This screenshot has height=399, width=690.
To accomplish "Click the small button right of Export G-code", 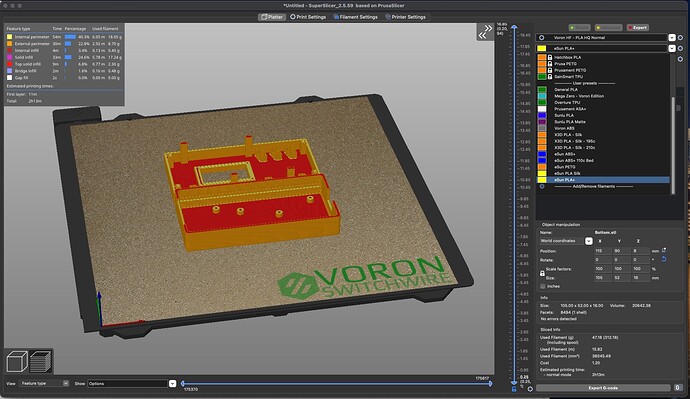I will [x=678, y=388].
